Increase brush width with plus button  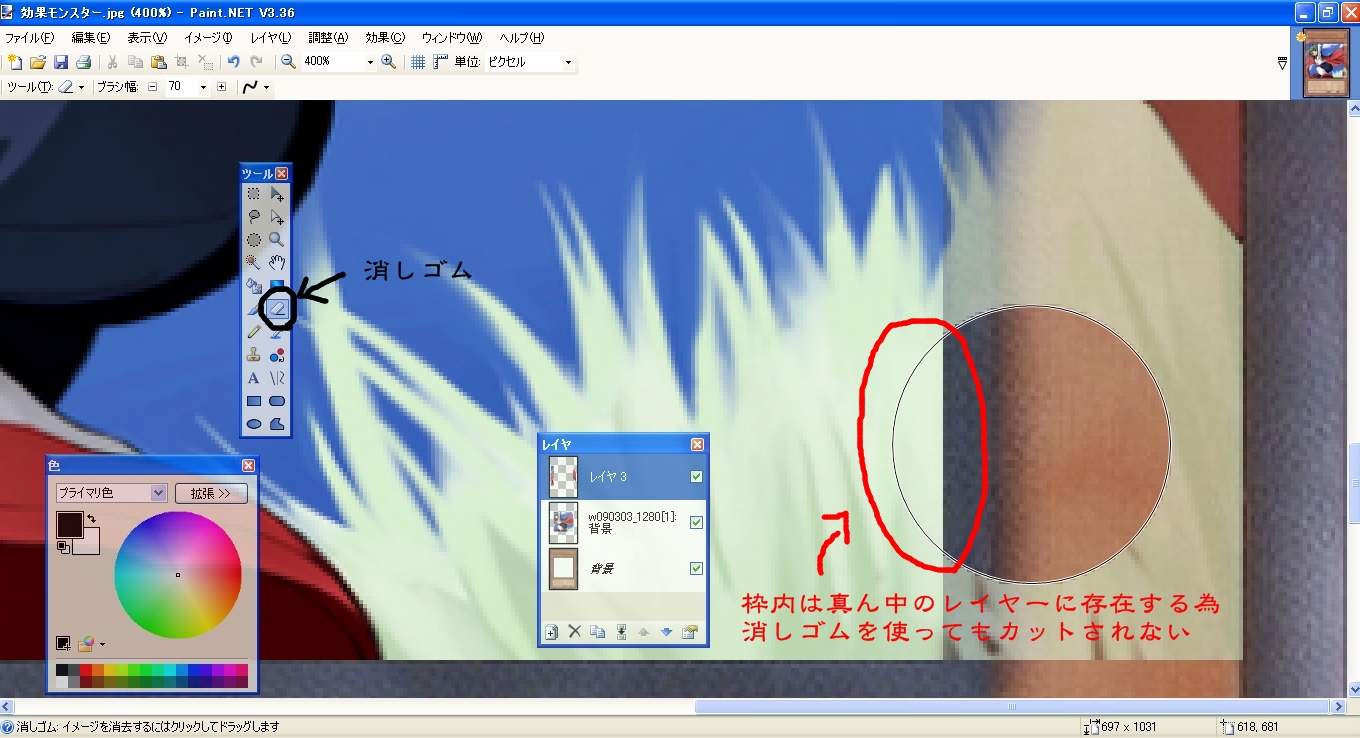point(222,87)
